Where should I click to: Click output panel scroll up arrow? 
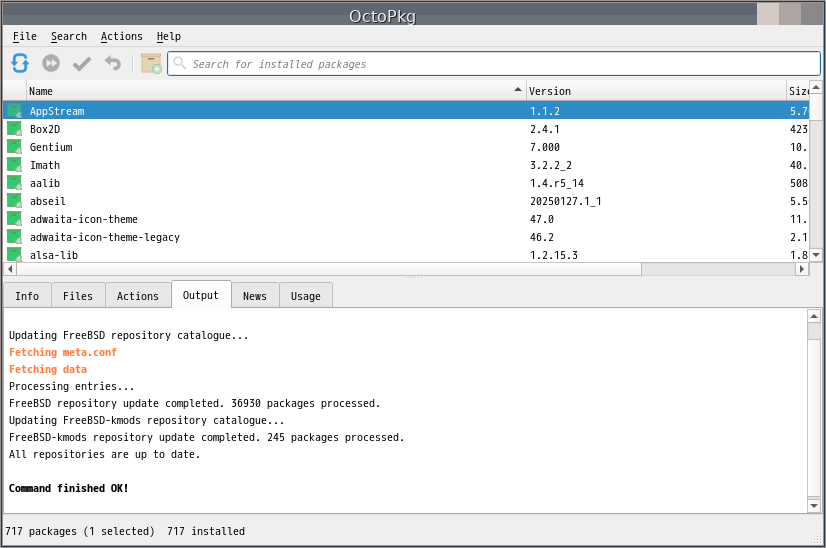click(x=814, y=316)
